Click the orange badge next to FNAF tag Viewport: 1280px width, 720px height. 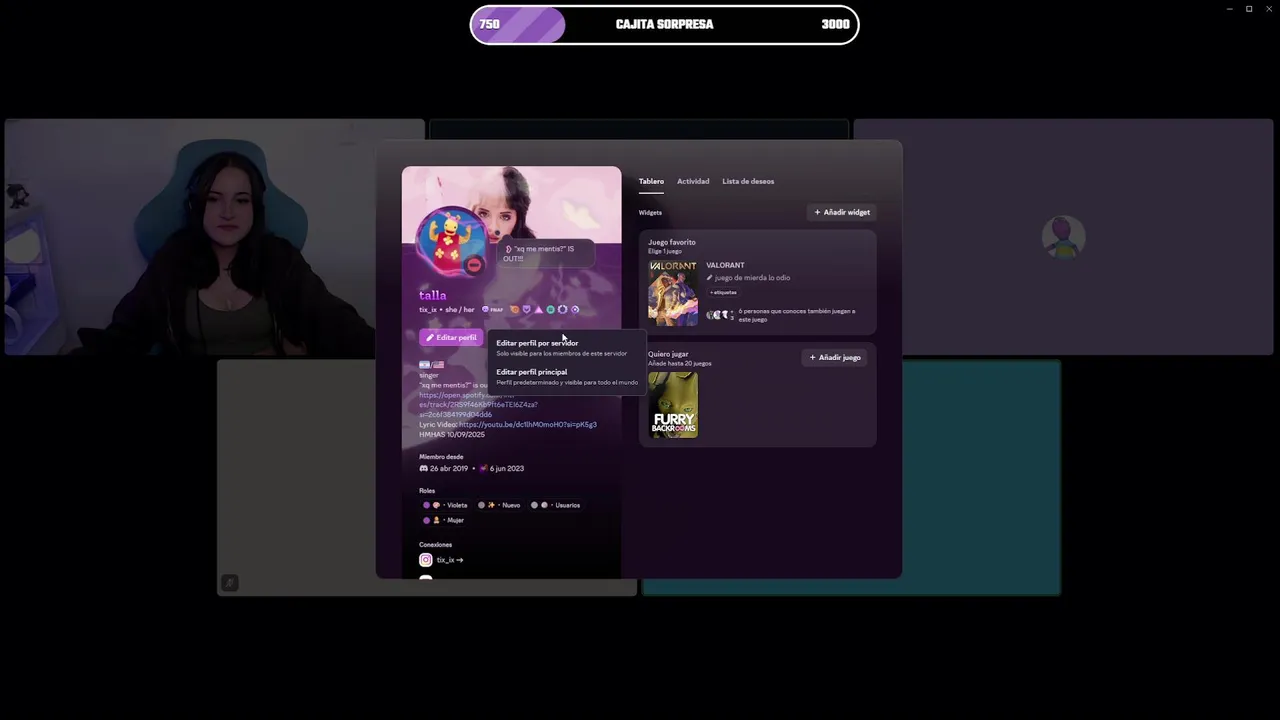pyautogui.click(x=514, y=310)
